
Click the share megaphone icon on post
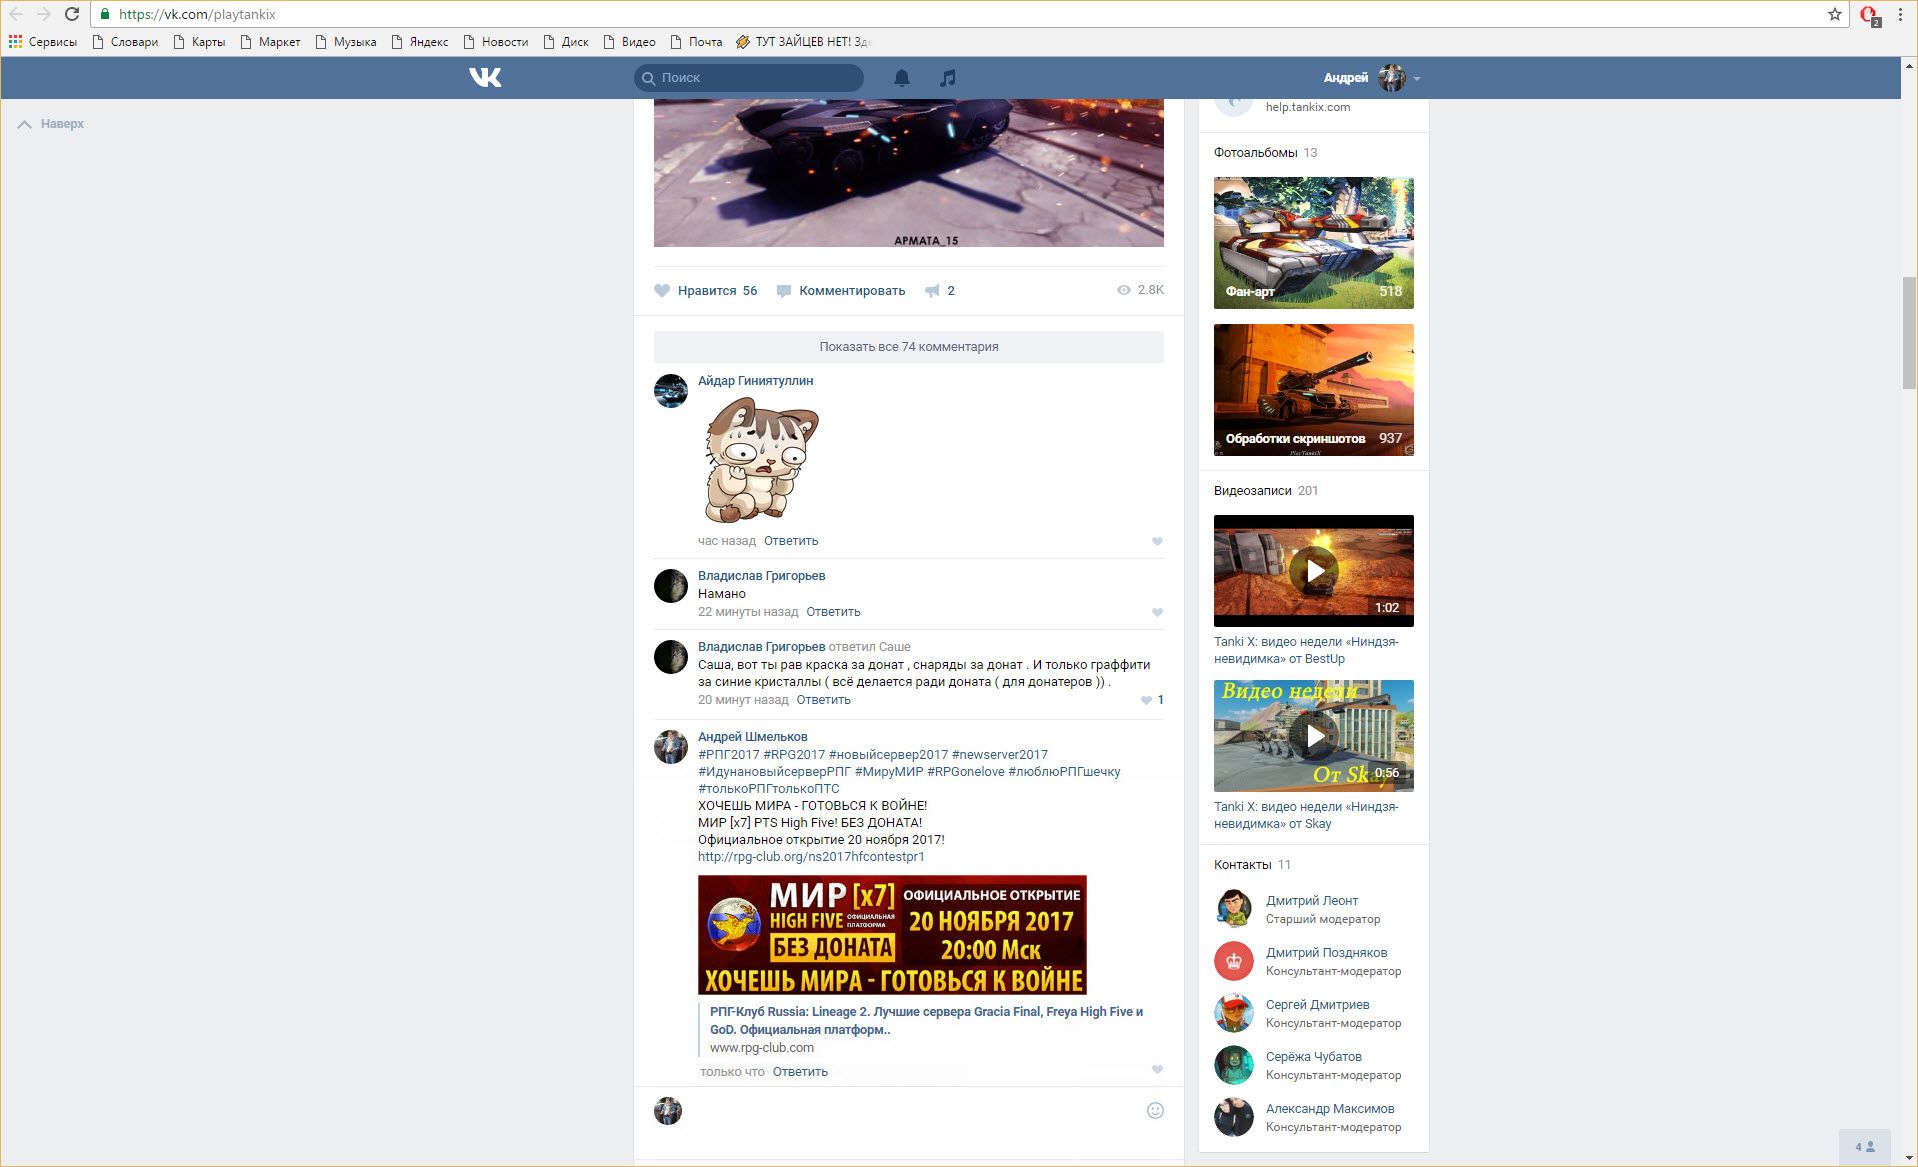932,291
